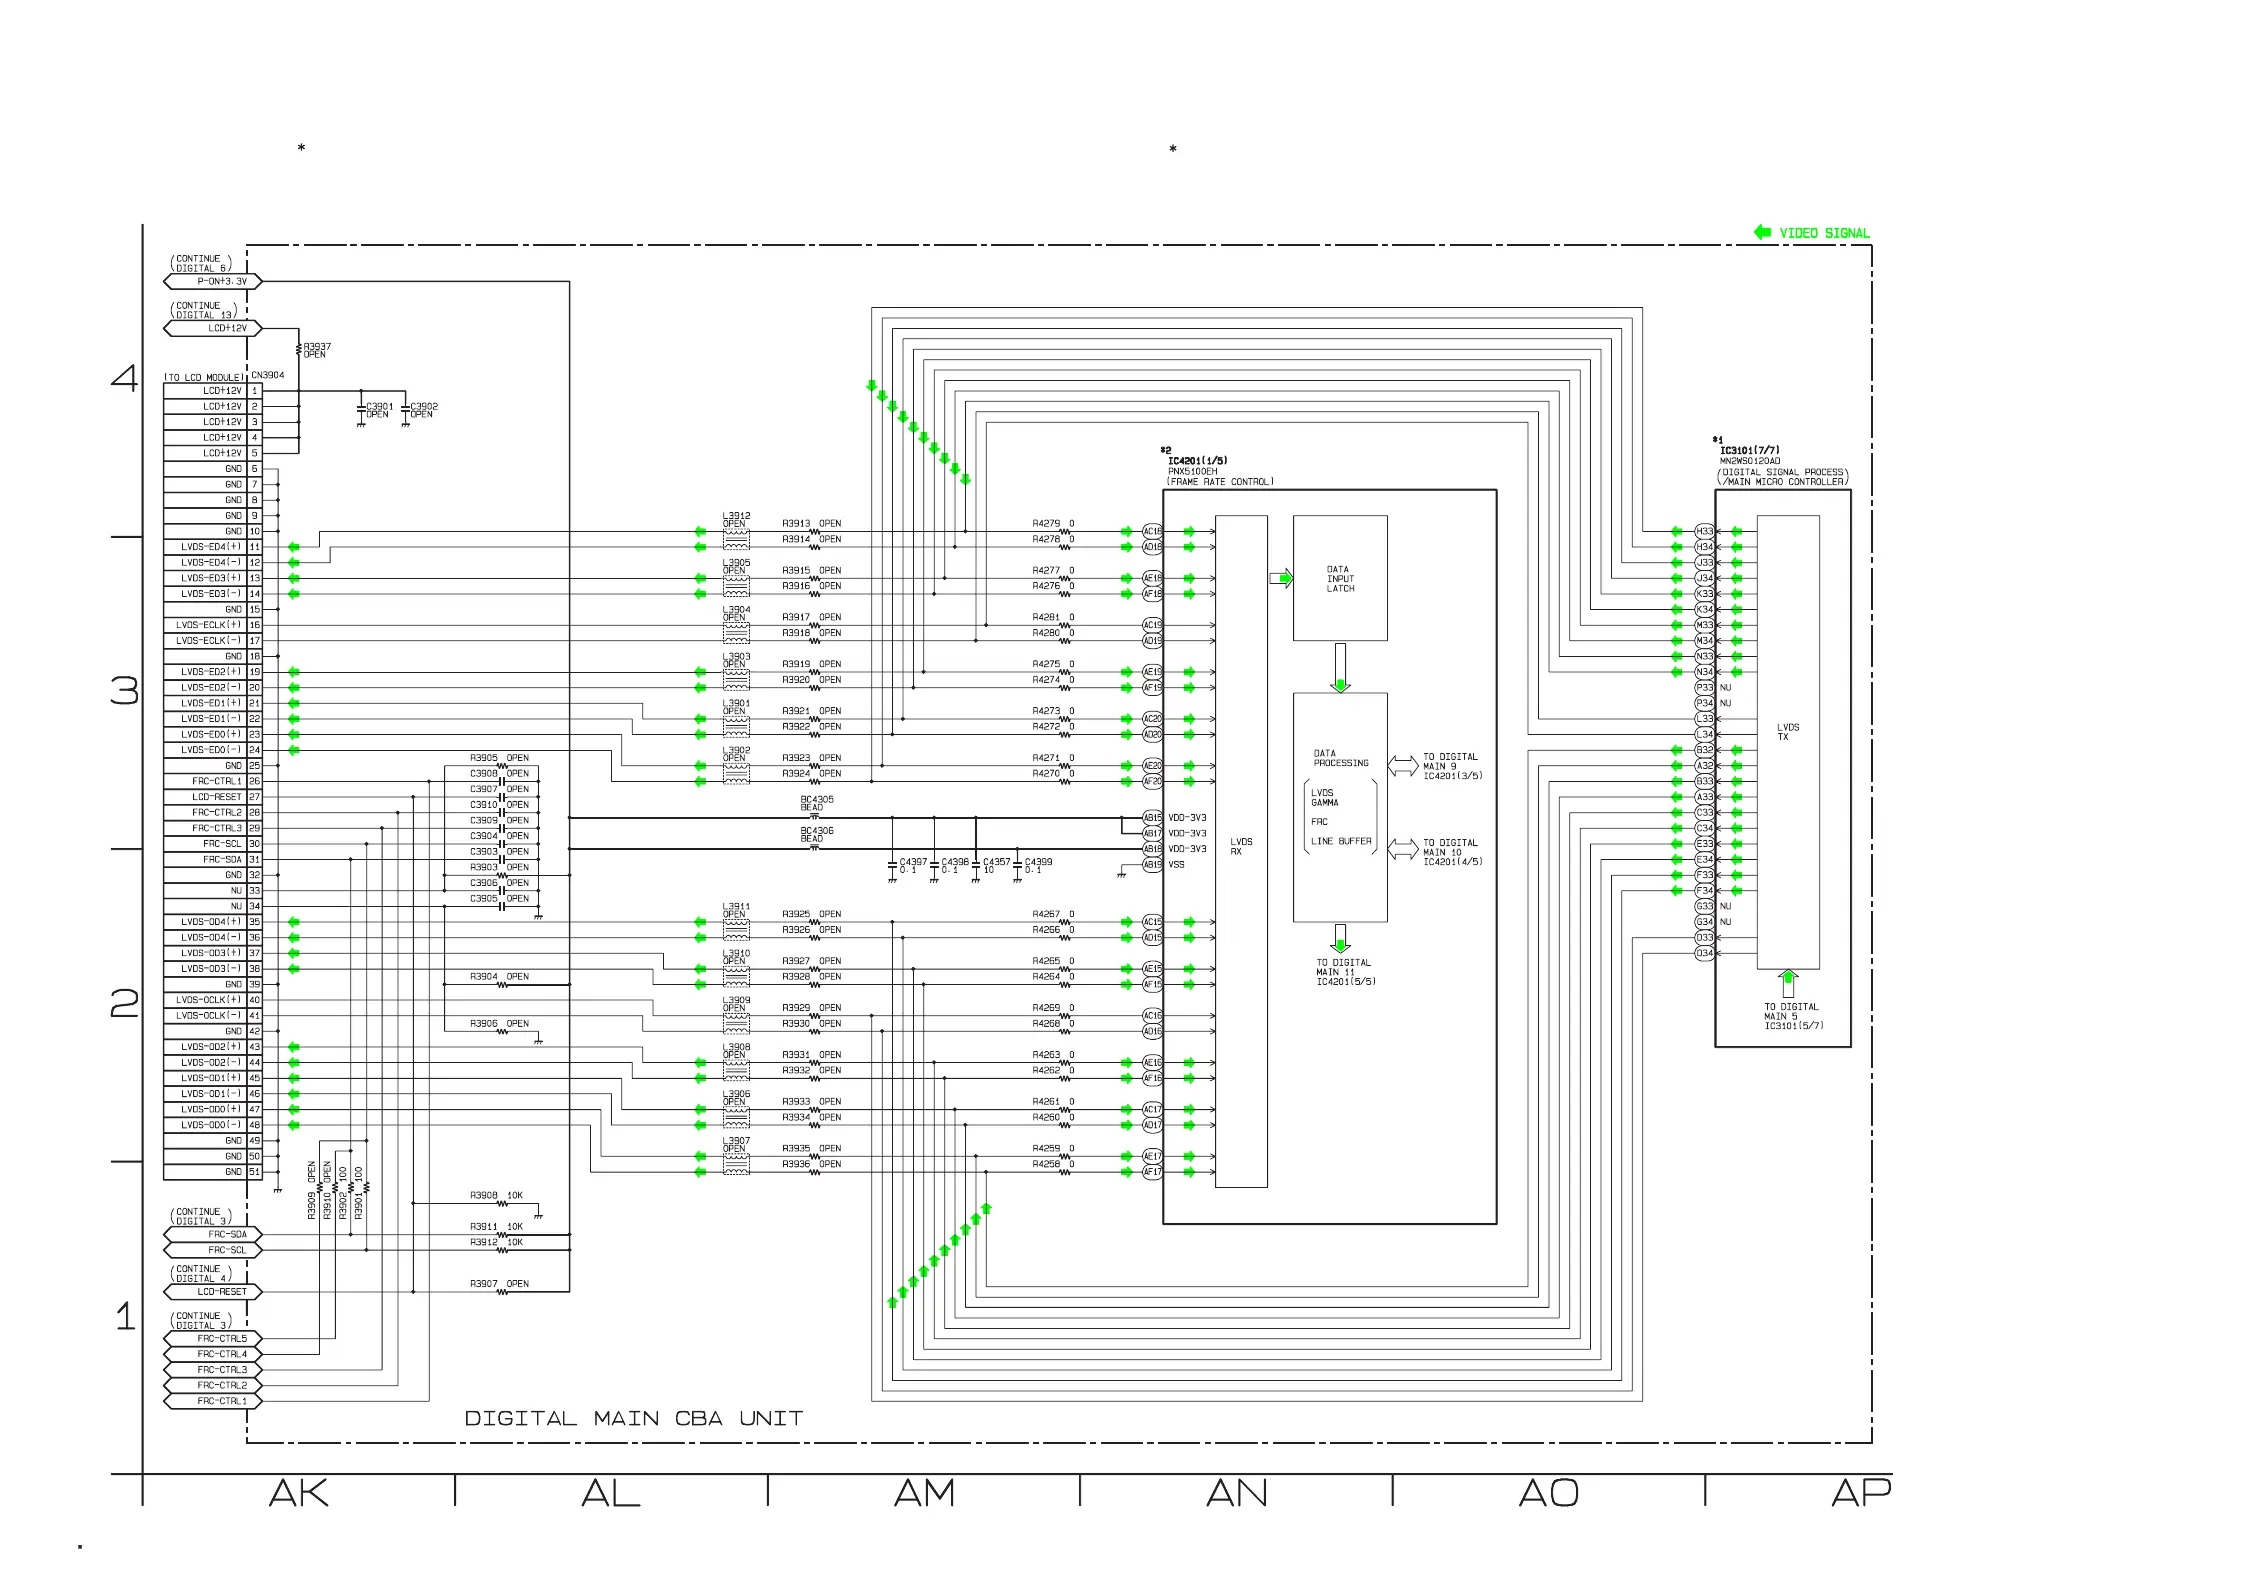This screenshot has width=2268, height=1588.
Task: Click the BC4305 BEAD label
Action: (x=816, y=803)
